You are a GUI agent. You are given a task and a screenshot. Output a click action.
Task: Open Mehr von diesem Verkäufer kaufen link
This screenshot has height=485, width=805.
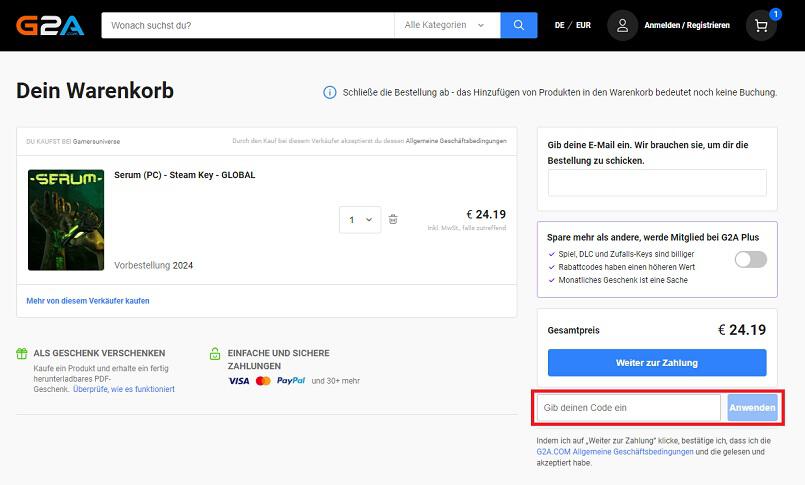click(88, 301)
